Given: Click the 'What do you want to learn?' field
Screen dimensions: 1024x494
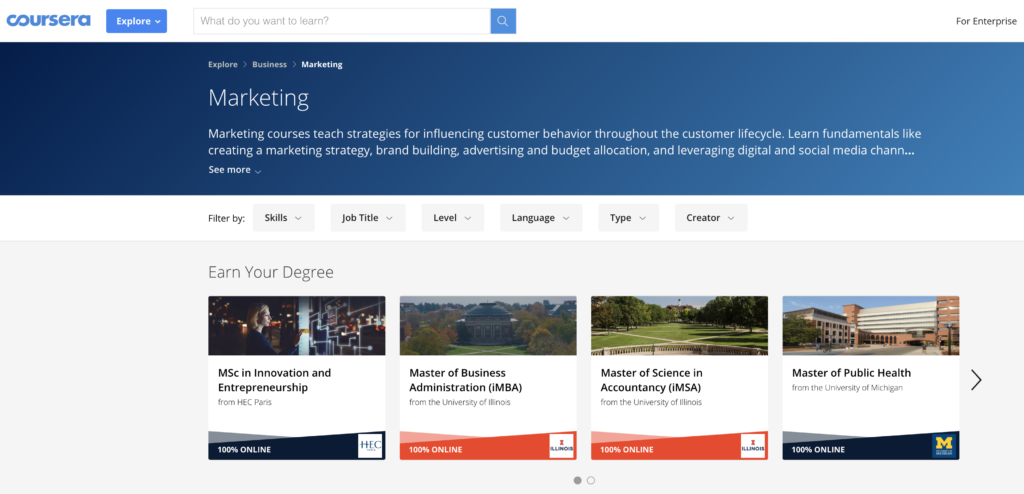Looking at the screenshot, I should [x=342, y=21].
